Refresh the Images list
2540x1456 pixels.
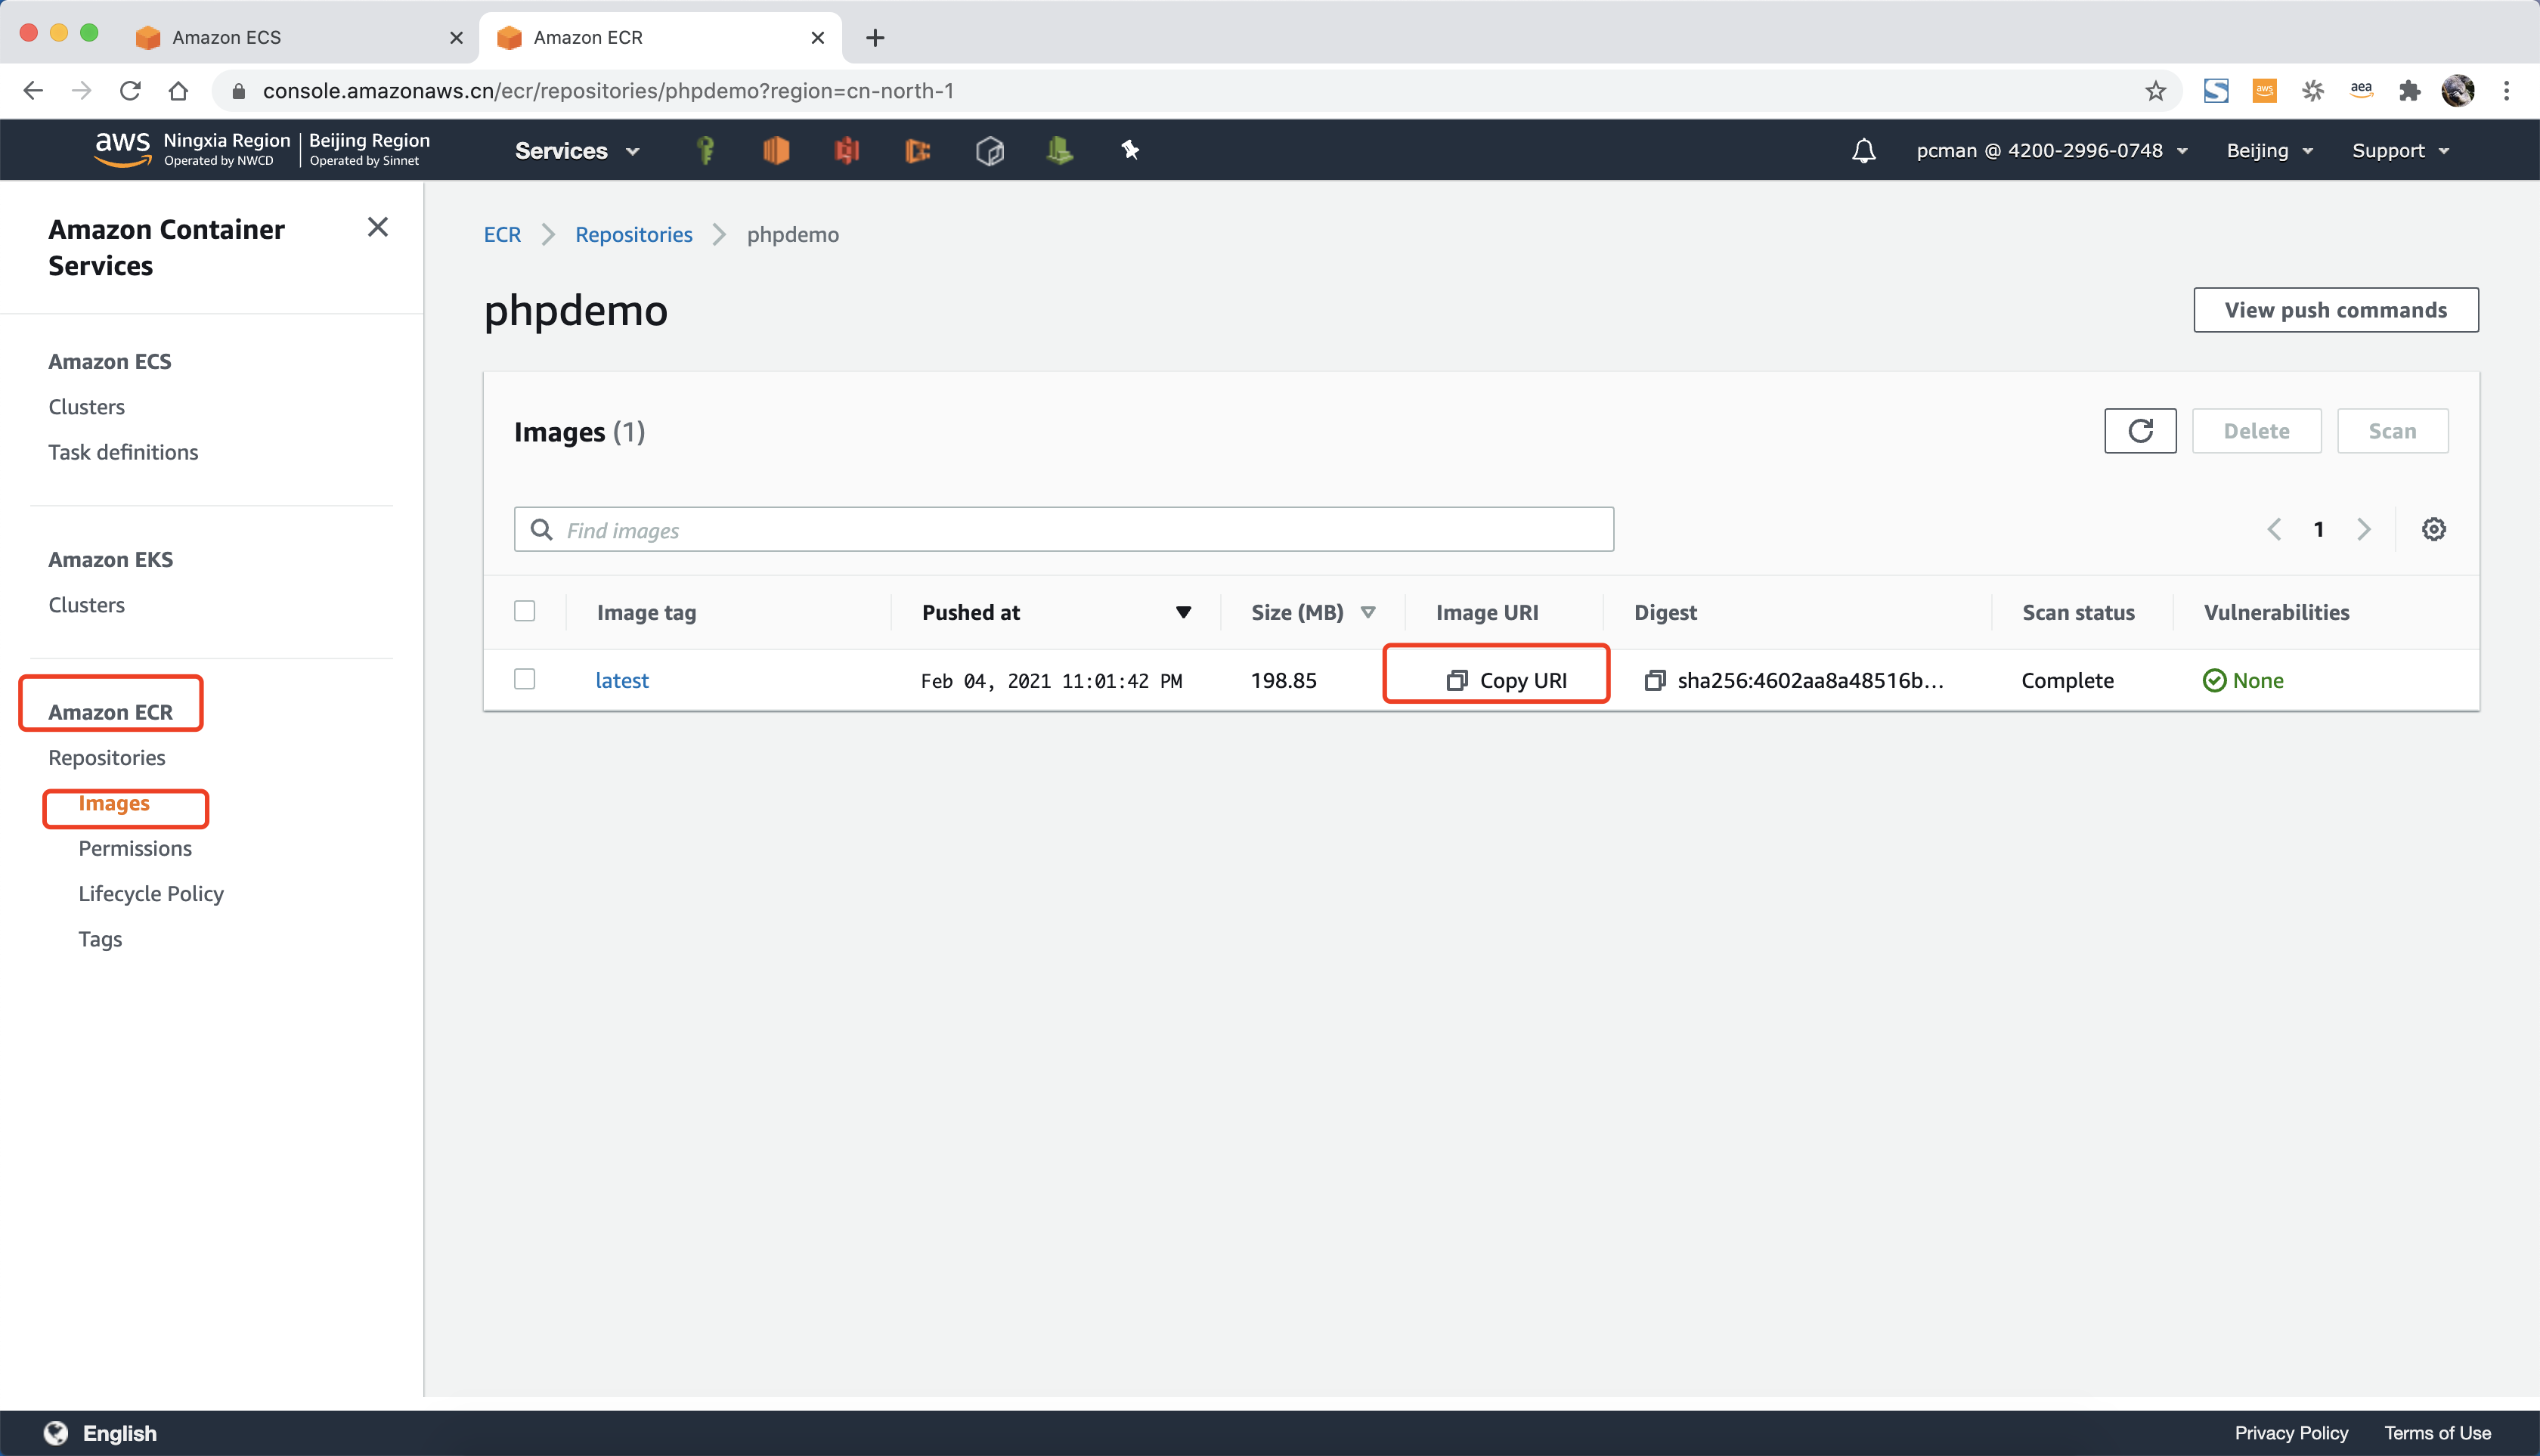[x=2140, y=431]
